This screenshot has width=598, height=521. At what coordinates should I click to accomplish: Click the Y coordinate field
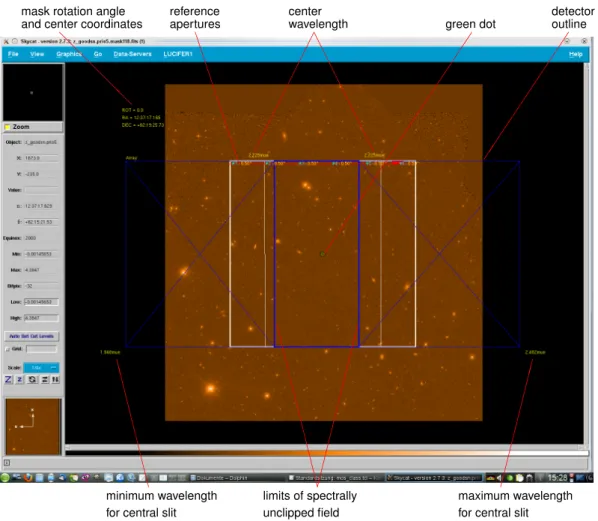(41, 174)
